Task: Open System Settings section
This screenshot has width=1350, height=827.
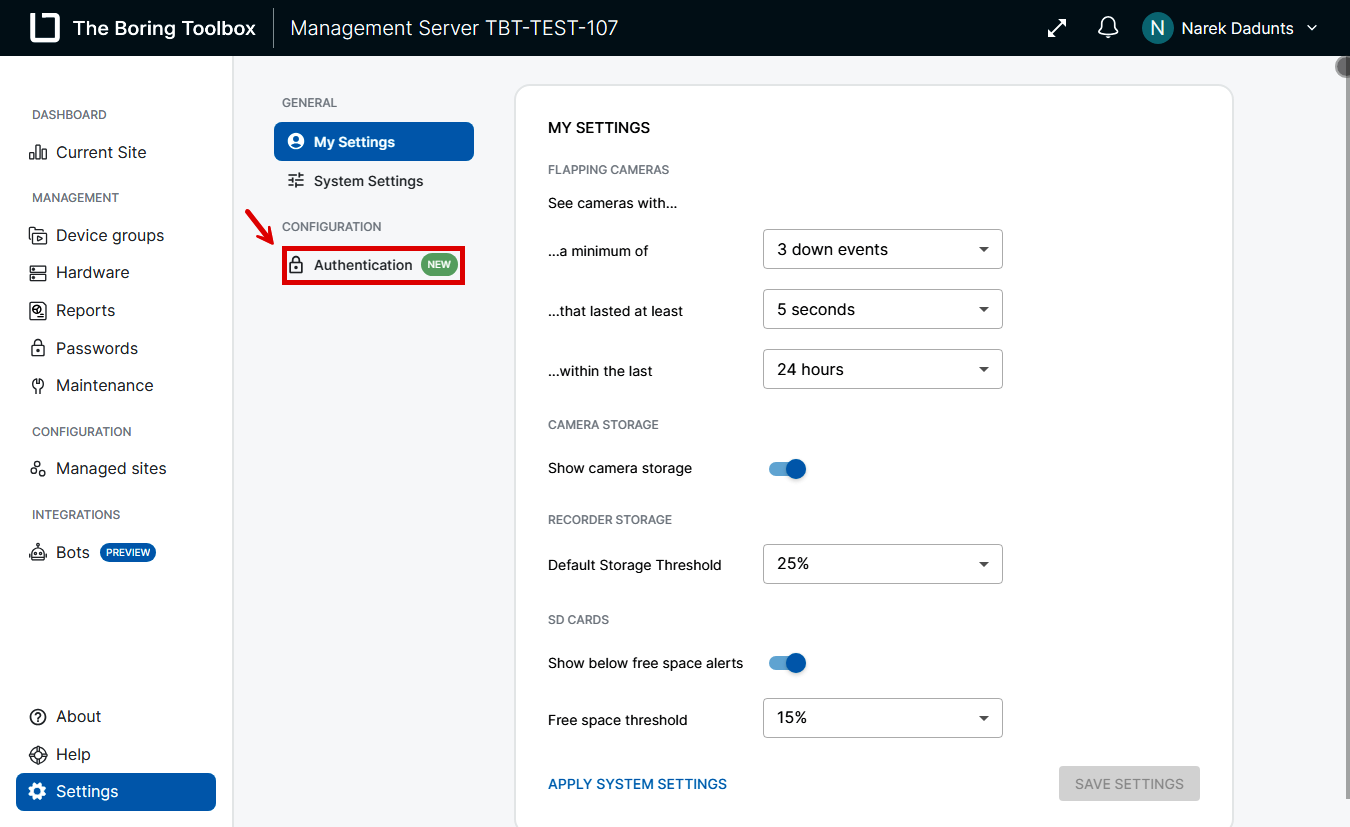Action: coord(368,181)
